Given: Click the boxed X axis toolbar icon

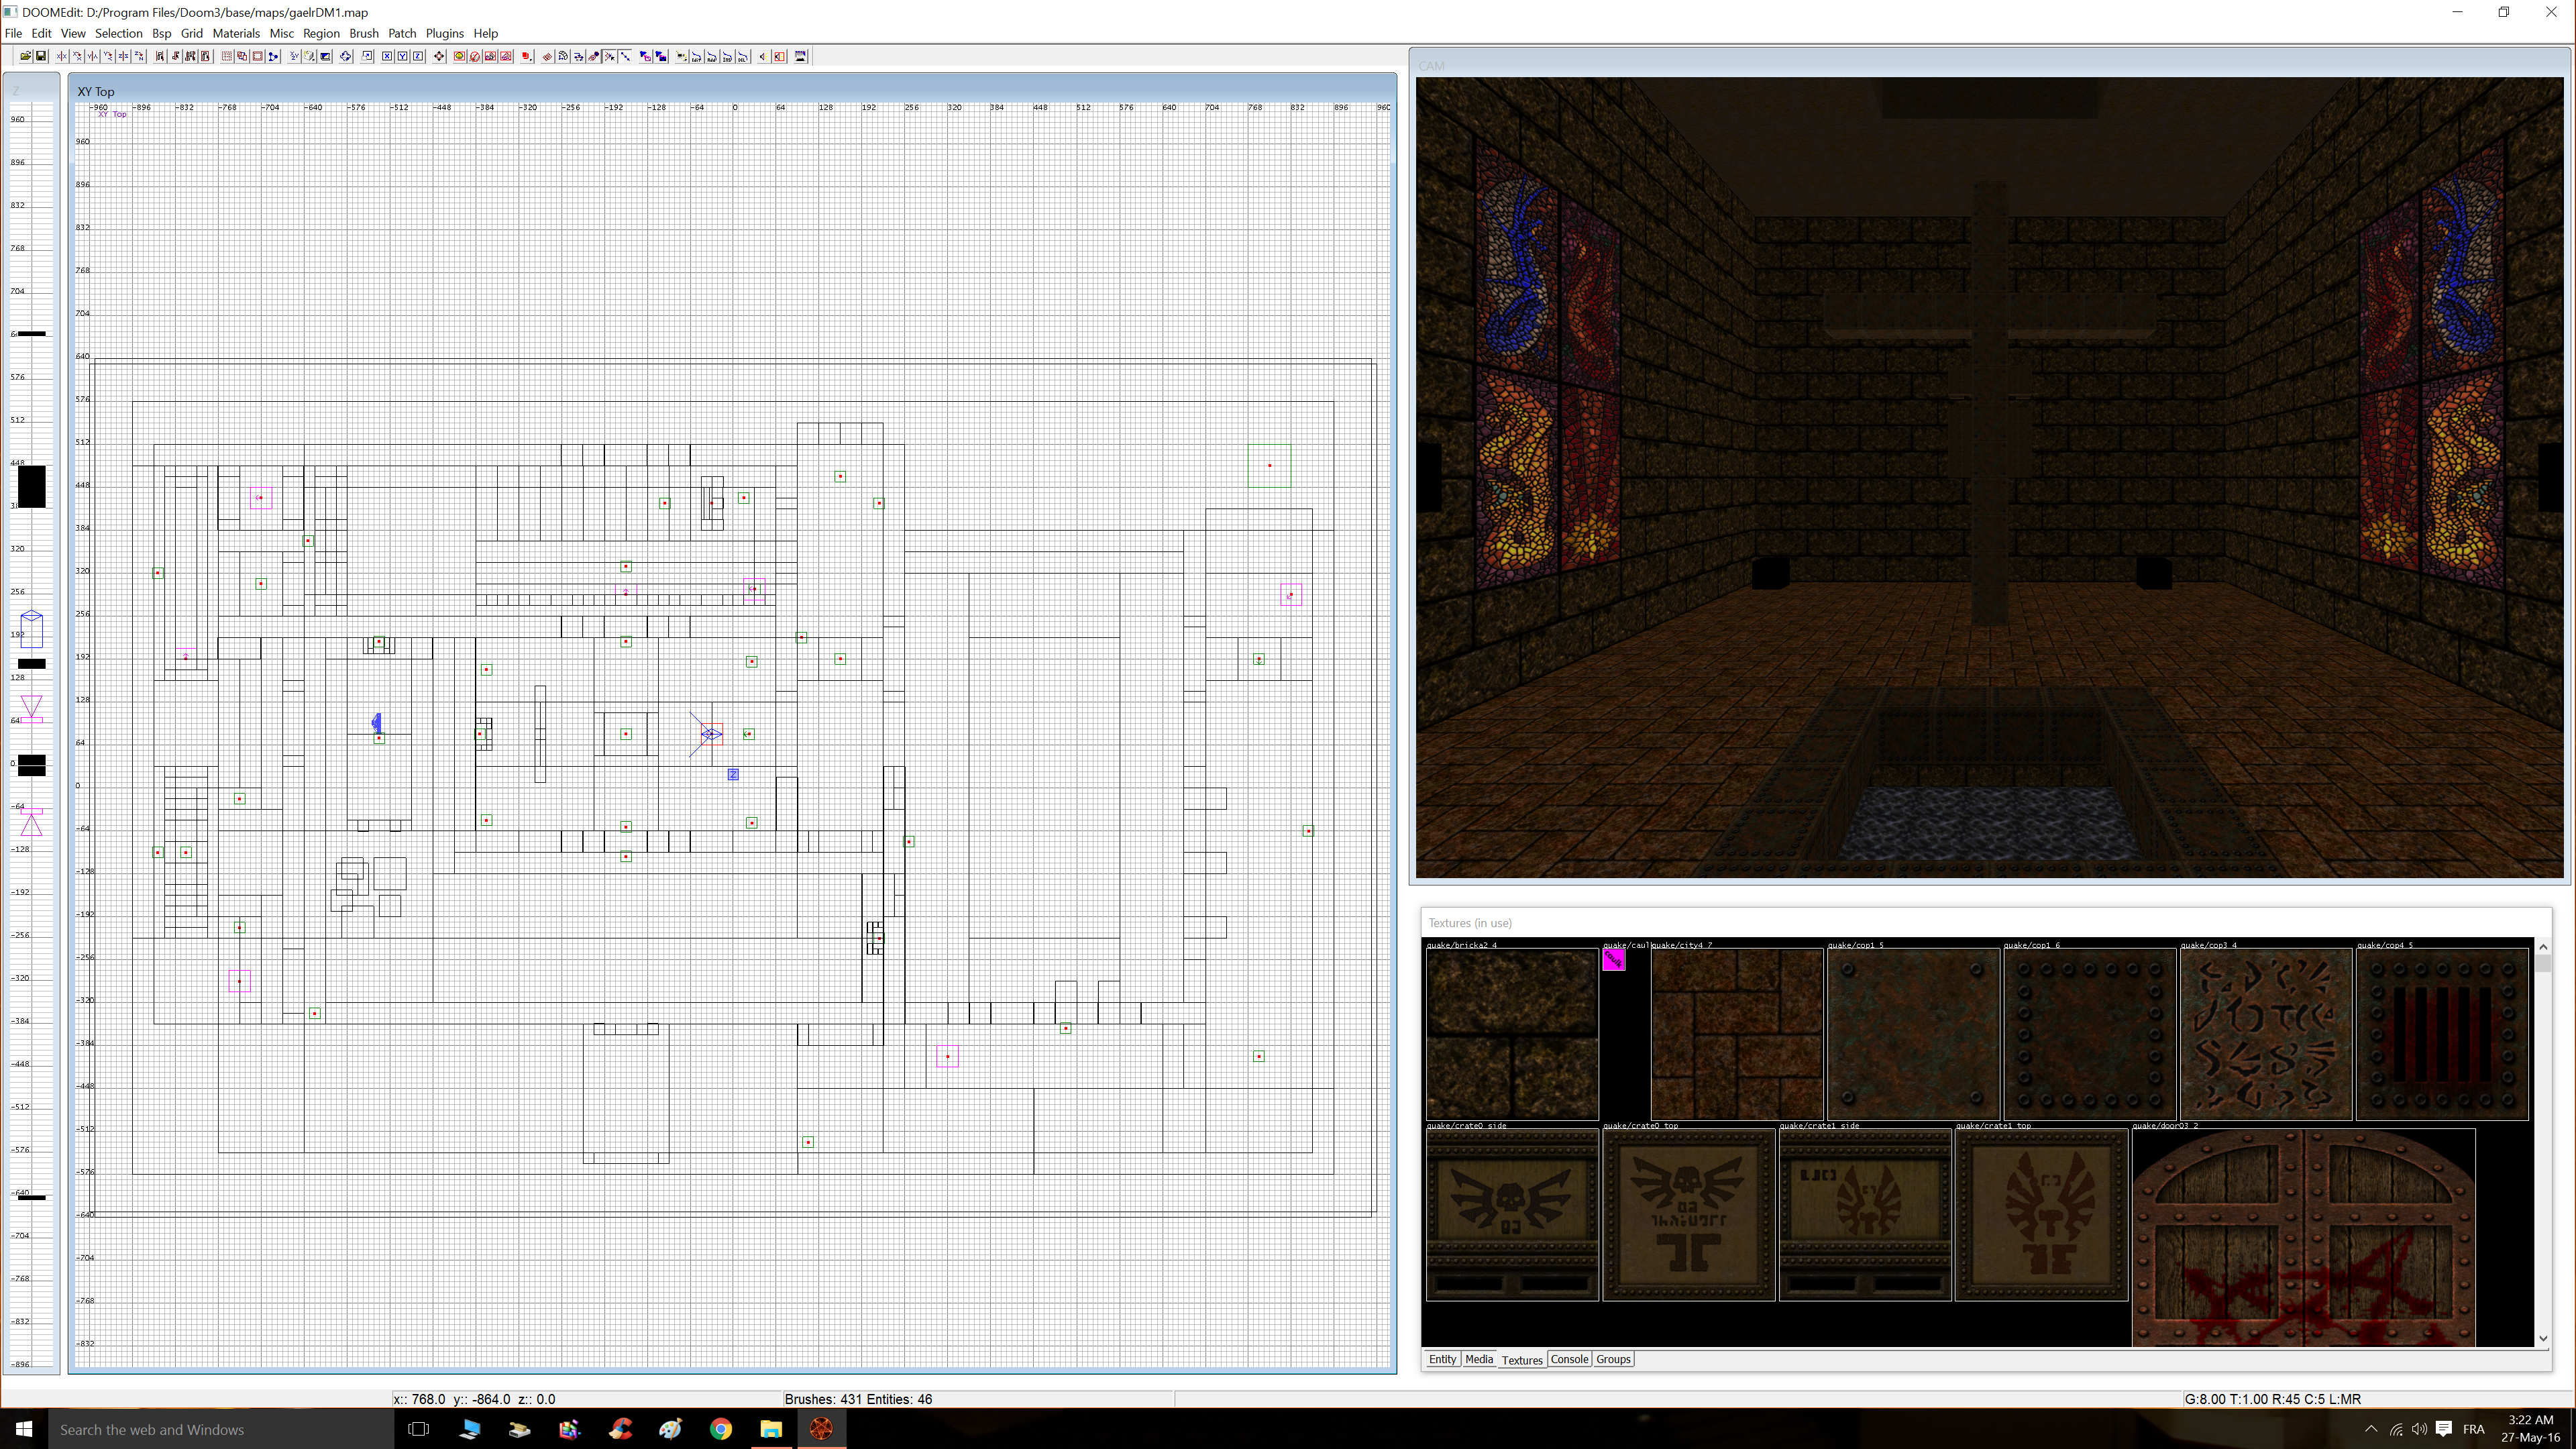Looking at the screenshot, I should click(x=387, y=57).
